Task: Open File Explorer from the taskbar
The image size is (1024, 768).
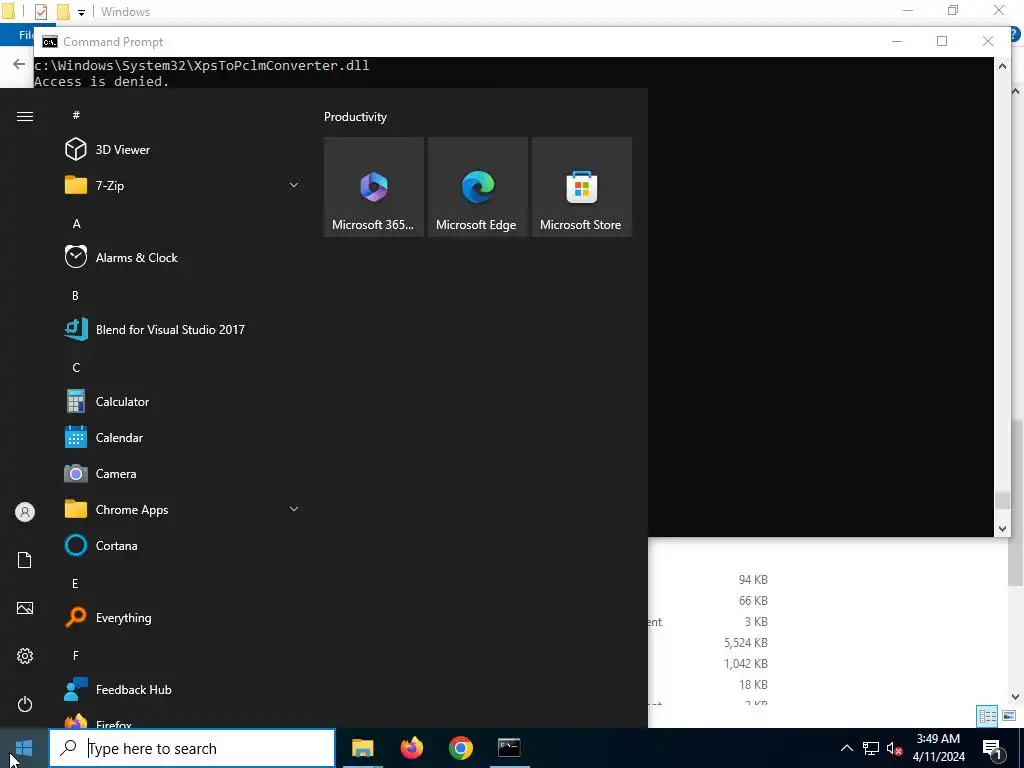Action: click(362, 748)
